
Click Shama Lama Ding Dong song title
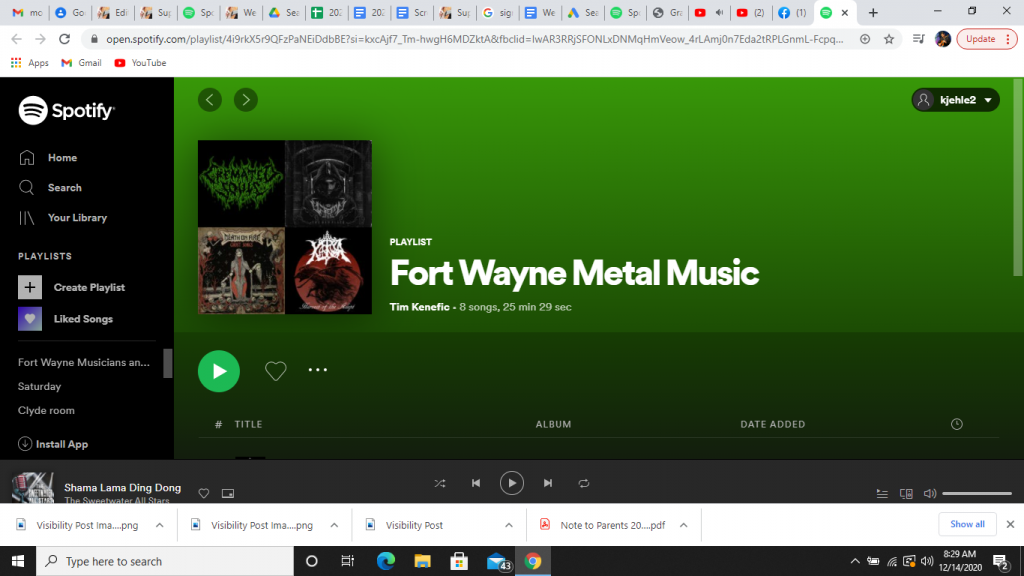122,488
